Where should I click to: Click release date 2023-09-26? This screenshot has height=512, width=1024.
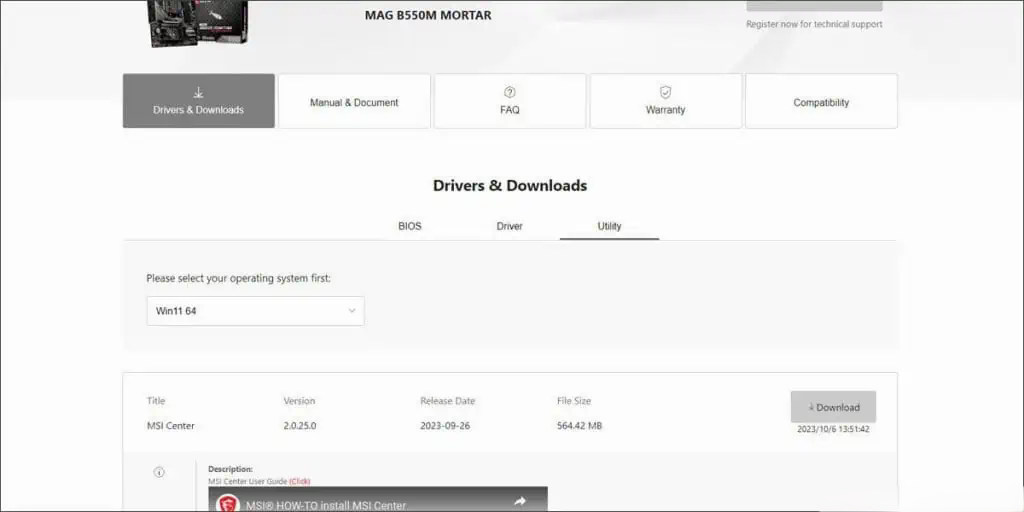pyautogui.click(x=445, y=426)
